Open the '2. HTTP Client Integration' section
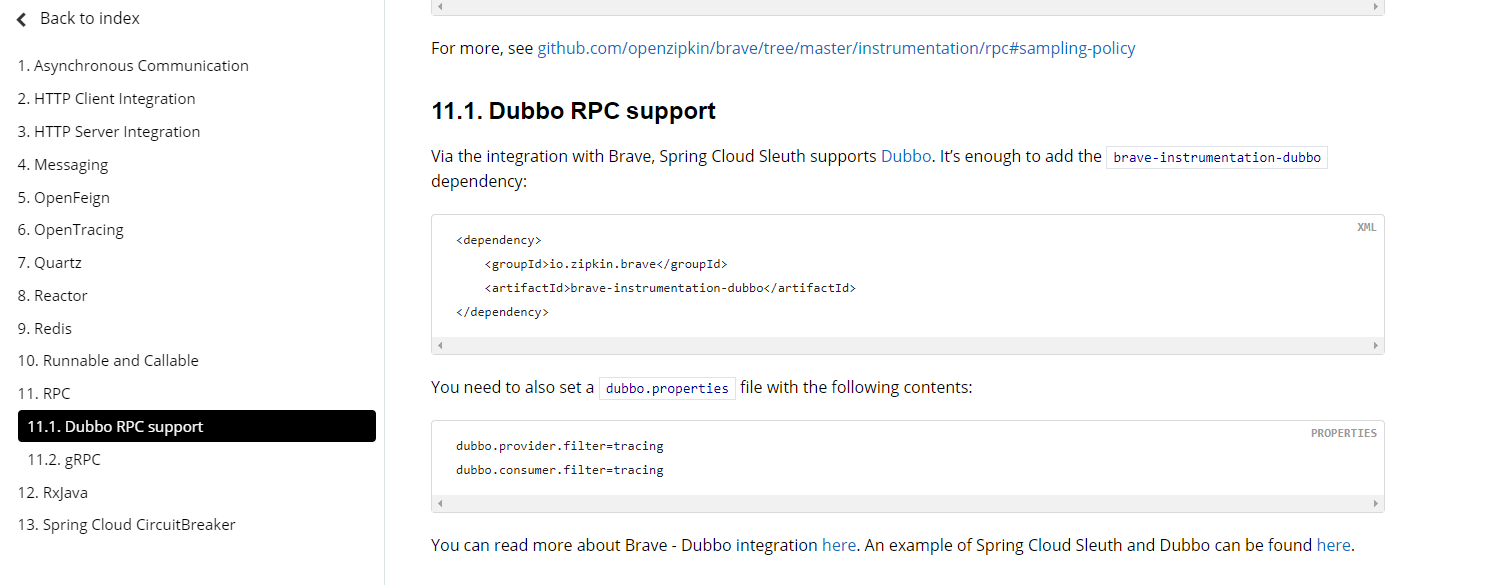Viewport: 1495px width, 585px height. 106,98
